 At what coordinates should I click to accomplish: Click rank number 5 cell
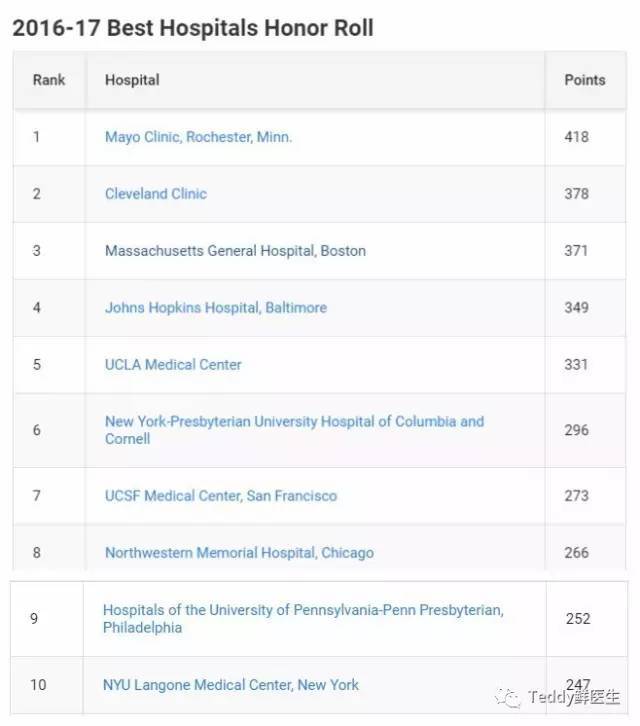pos(37,365)
